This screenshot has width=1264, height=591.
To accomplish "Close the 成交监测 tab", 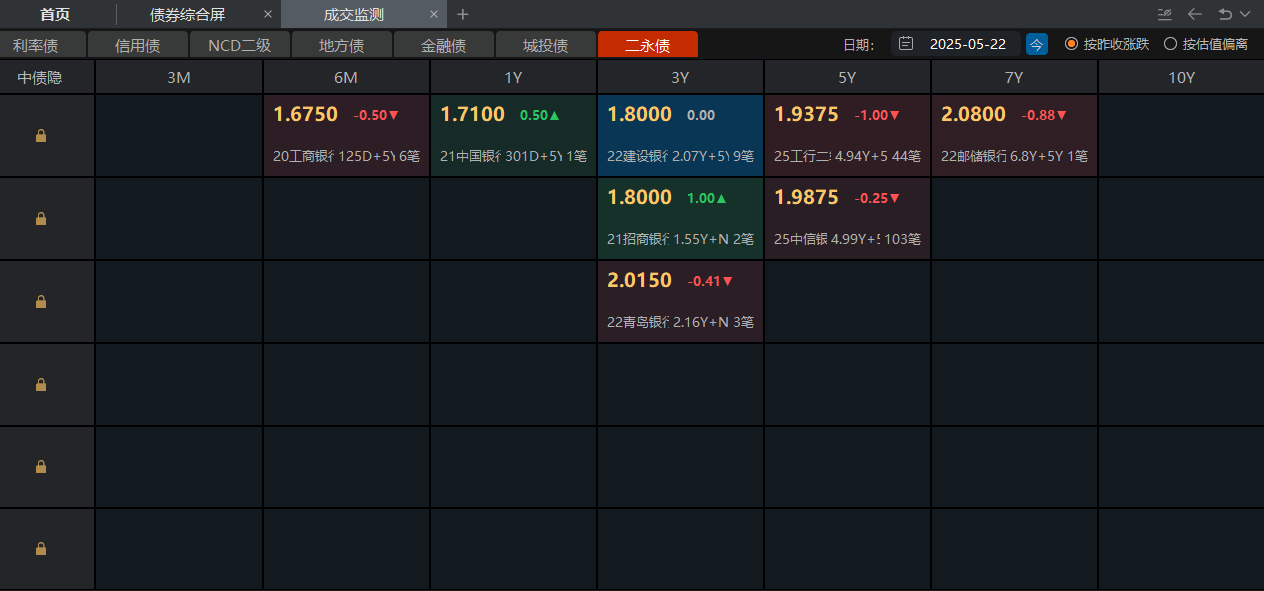I will coord(434,14).
